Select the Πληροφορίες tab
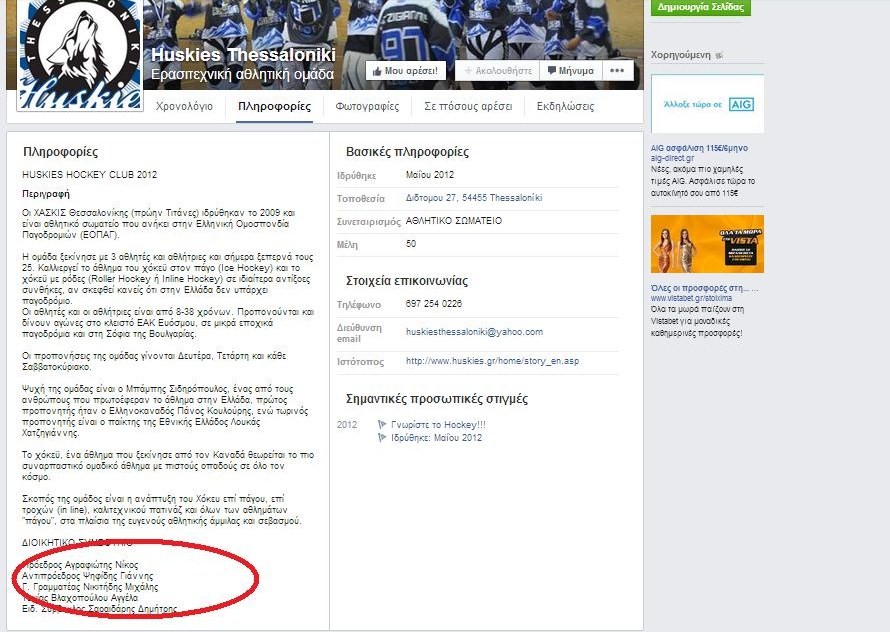 point(275,106)
